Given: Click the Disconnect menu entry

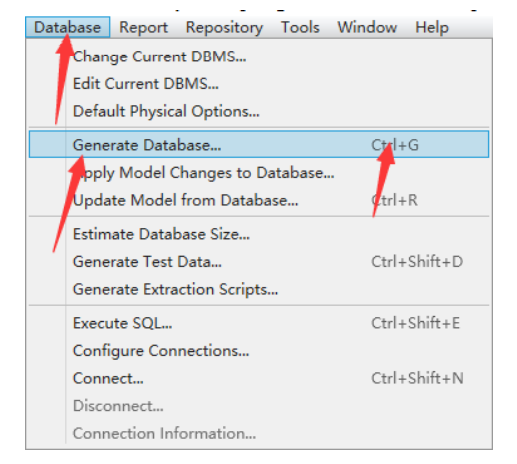Looking at the screenshot, I should [259, 406].
